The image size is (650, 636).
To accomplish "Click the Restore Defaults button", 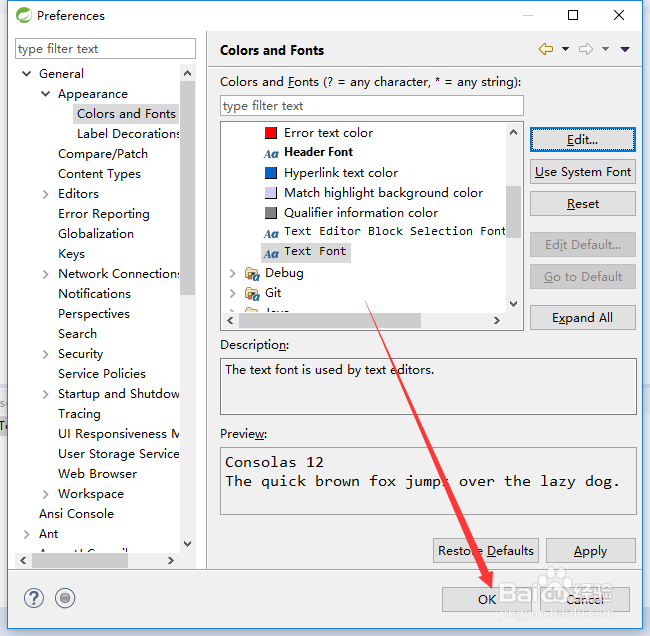I will [486, 551].
